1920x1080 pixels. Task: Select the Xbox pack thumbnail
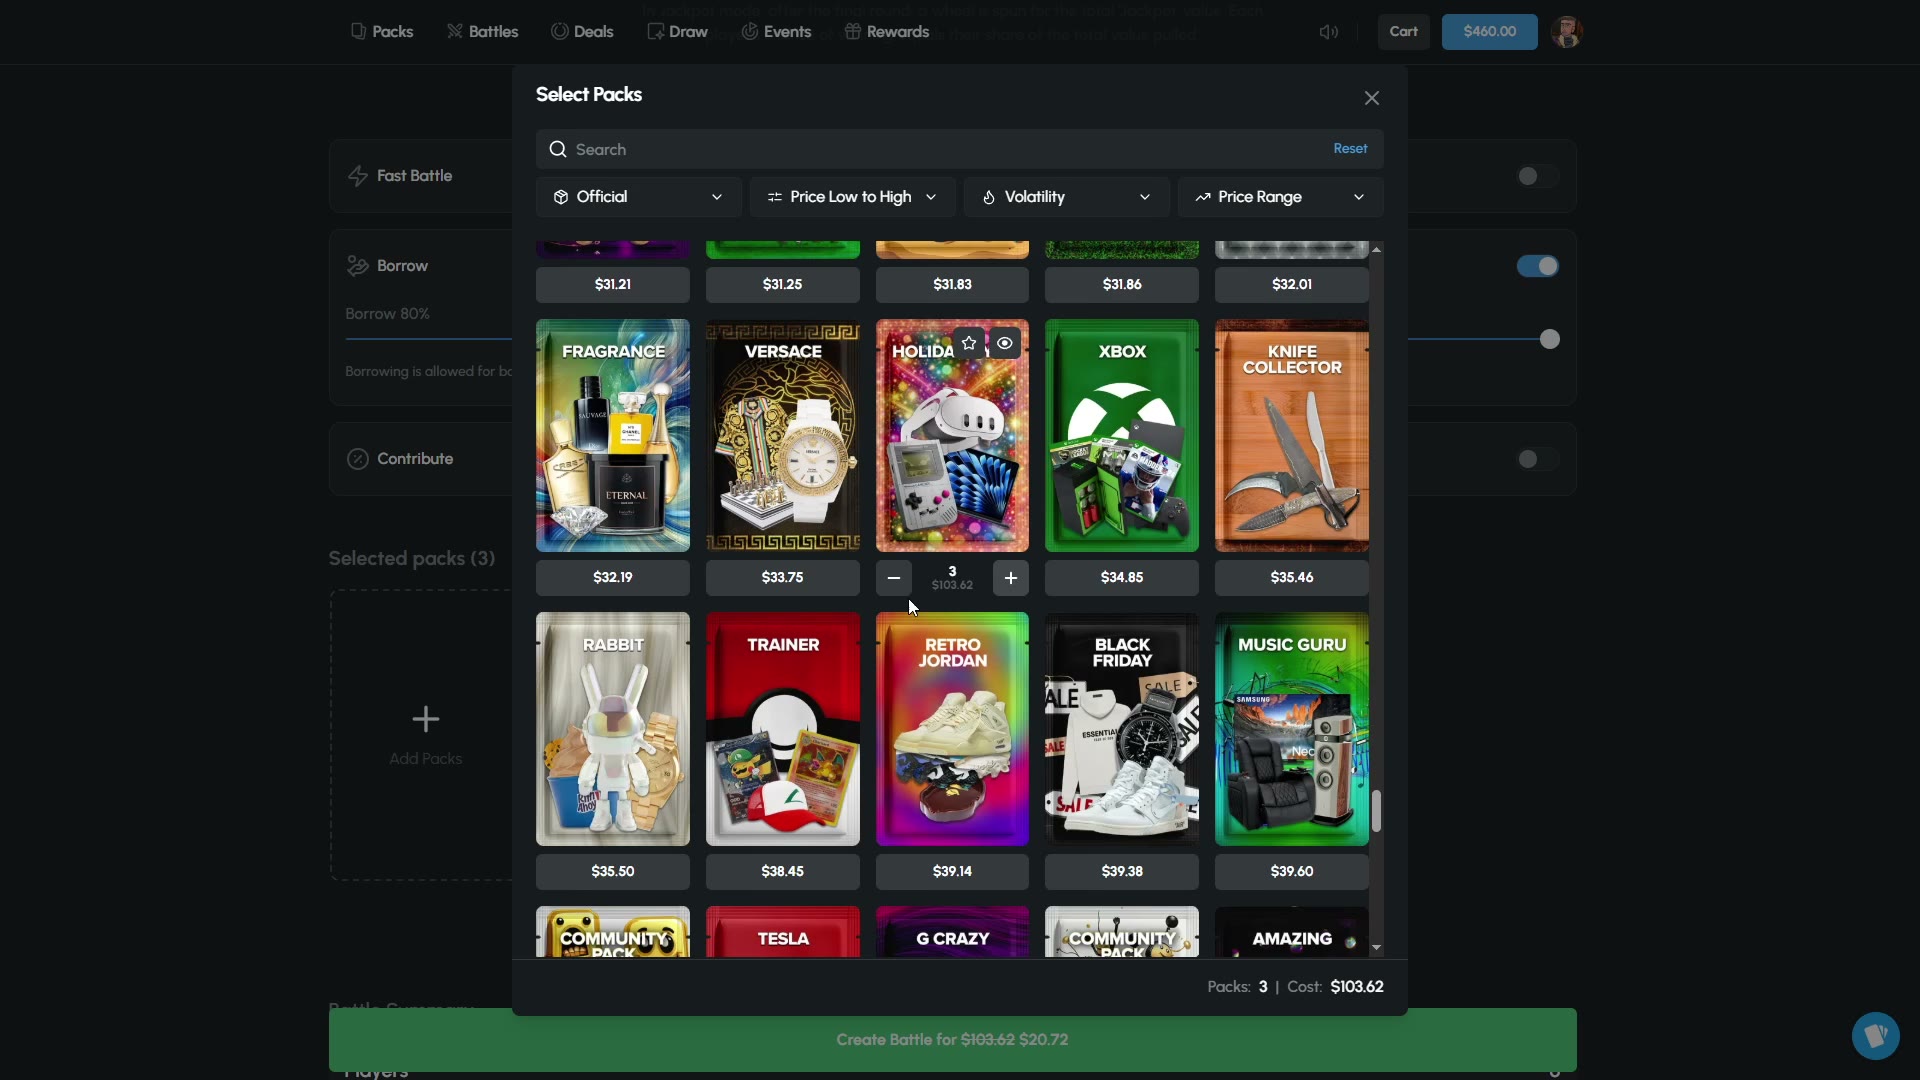(1122, 436)
